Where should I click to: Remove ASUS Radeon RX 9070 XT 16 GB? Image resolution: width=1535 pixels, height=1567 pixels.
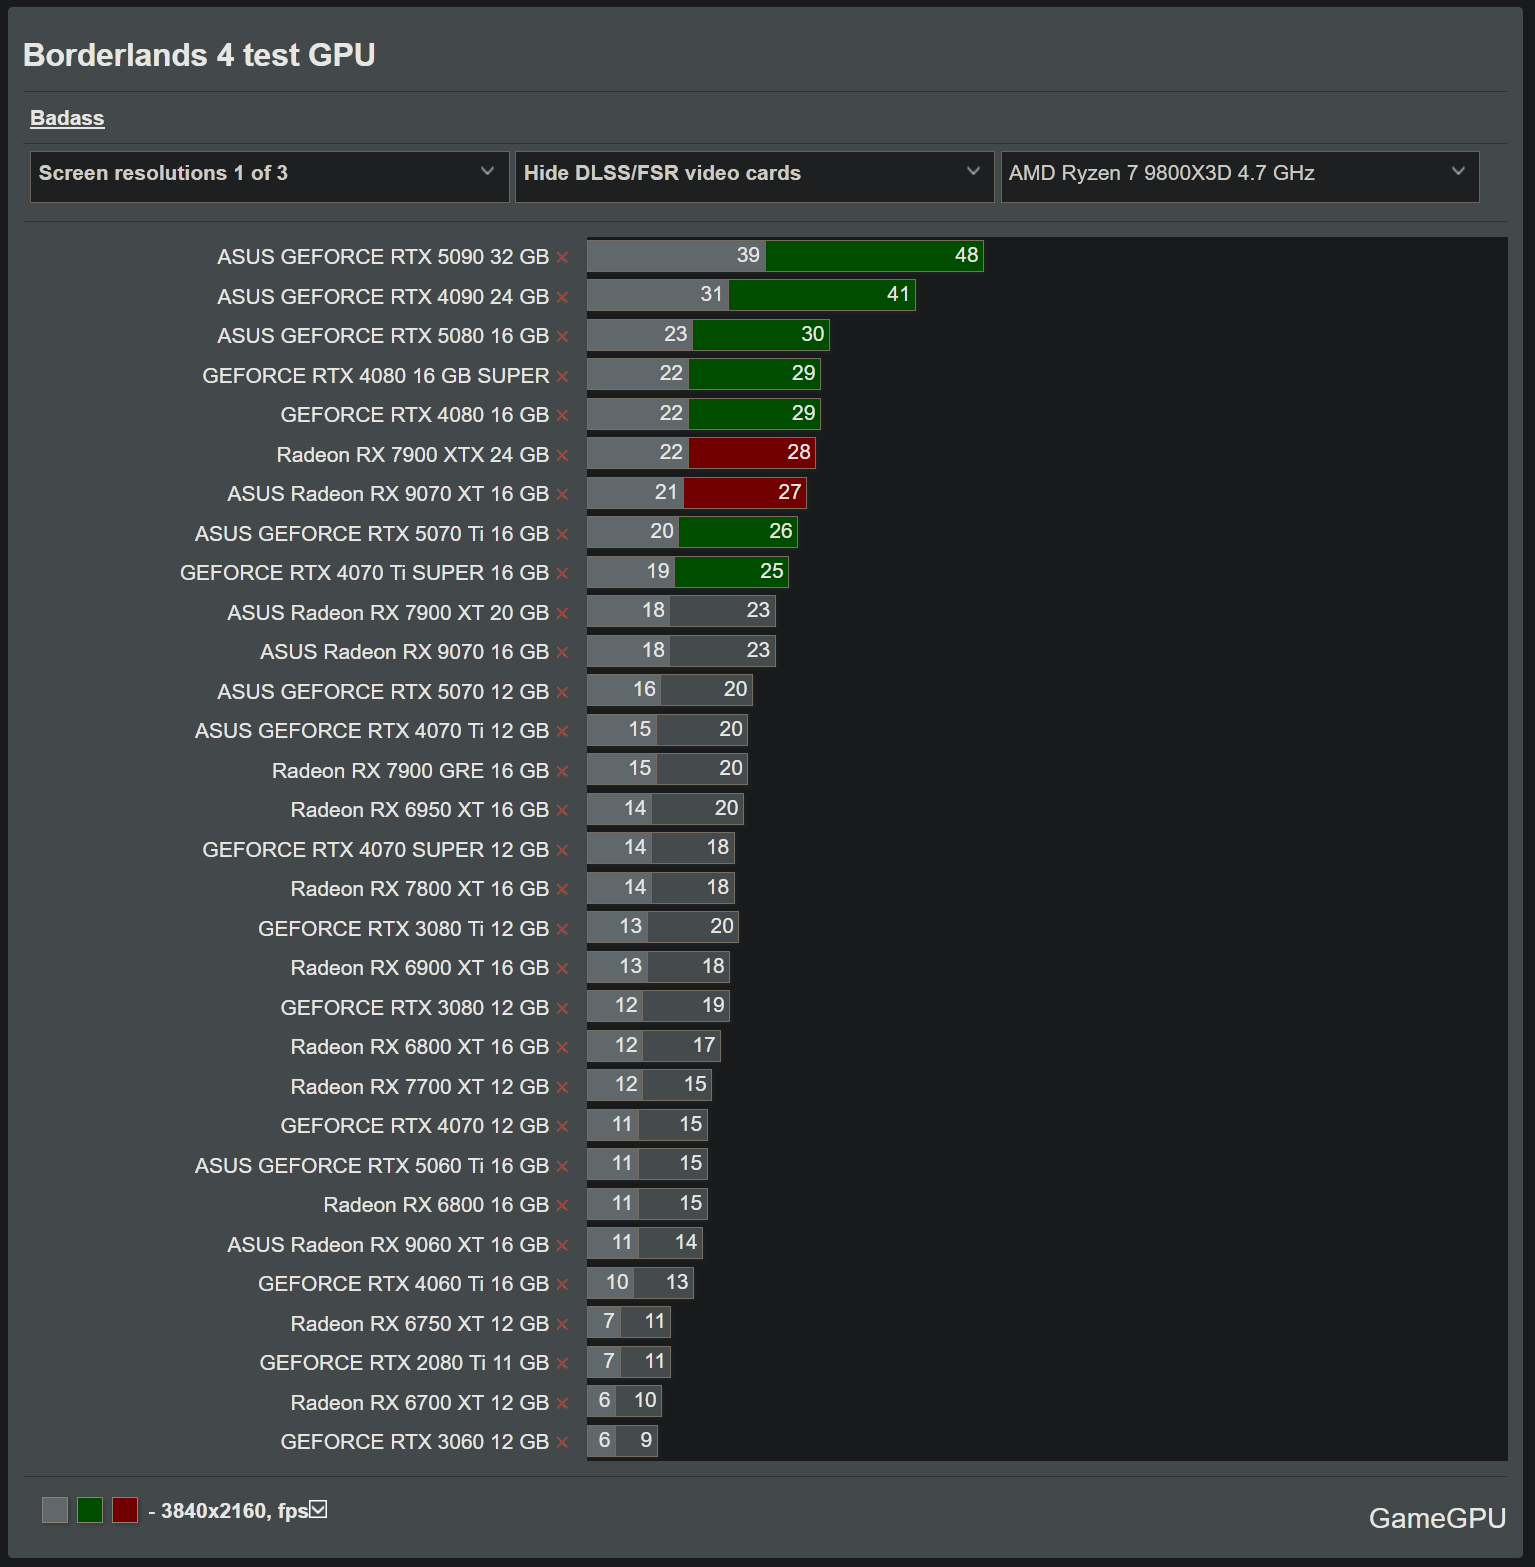point(563,494)
